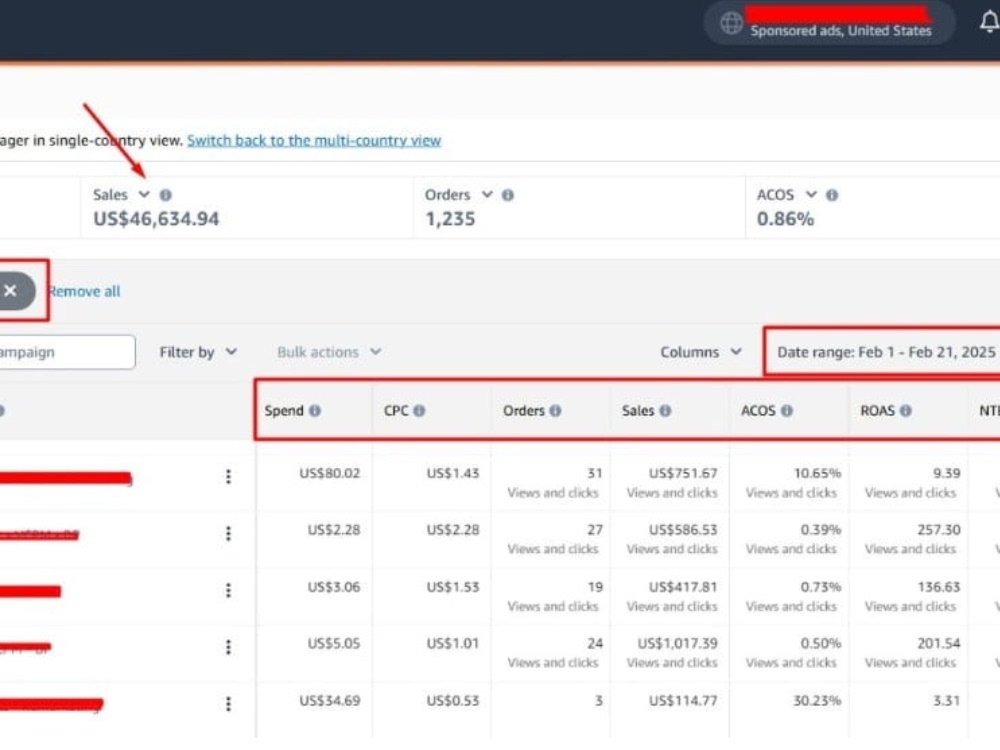Image resolution: width=1000 pixels, height=750 pixels.
Task: Open three-dot menu for US$80.02 spend row
Action: [x=228, y=476]
